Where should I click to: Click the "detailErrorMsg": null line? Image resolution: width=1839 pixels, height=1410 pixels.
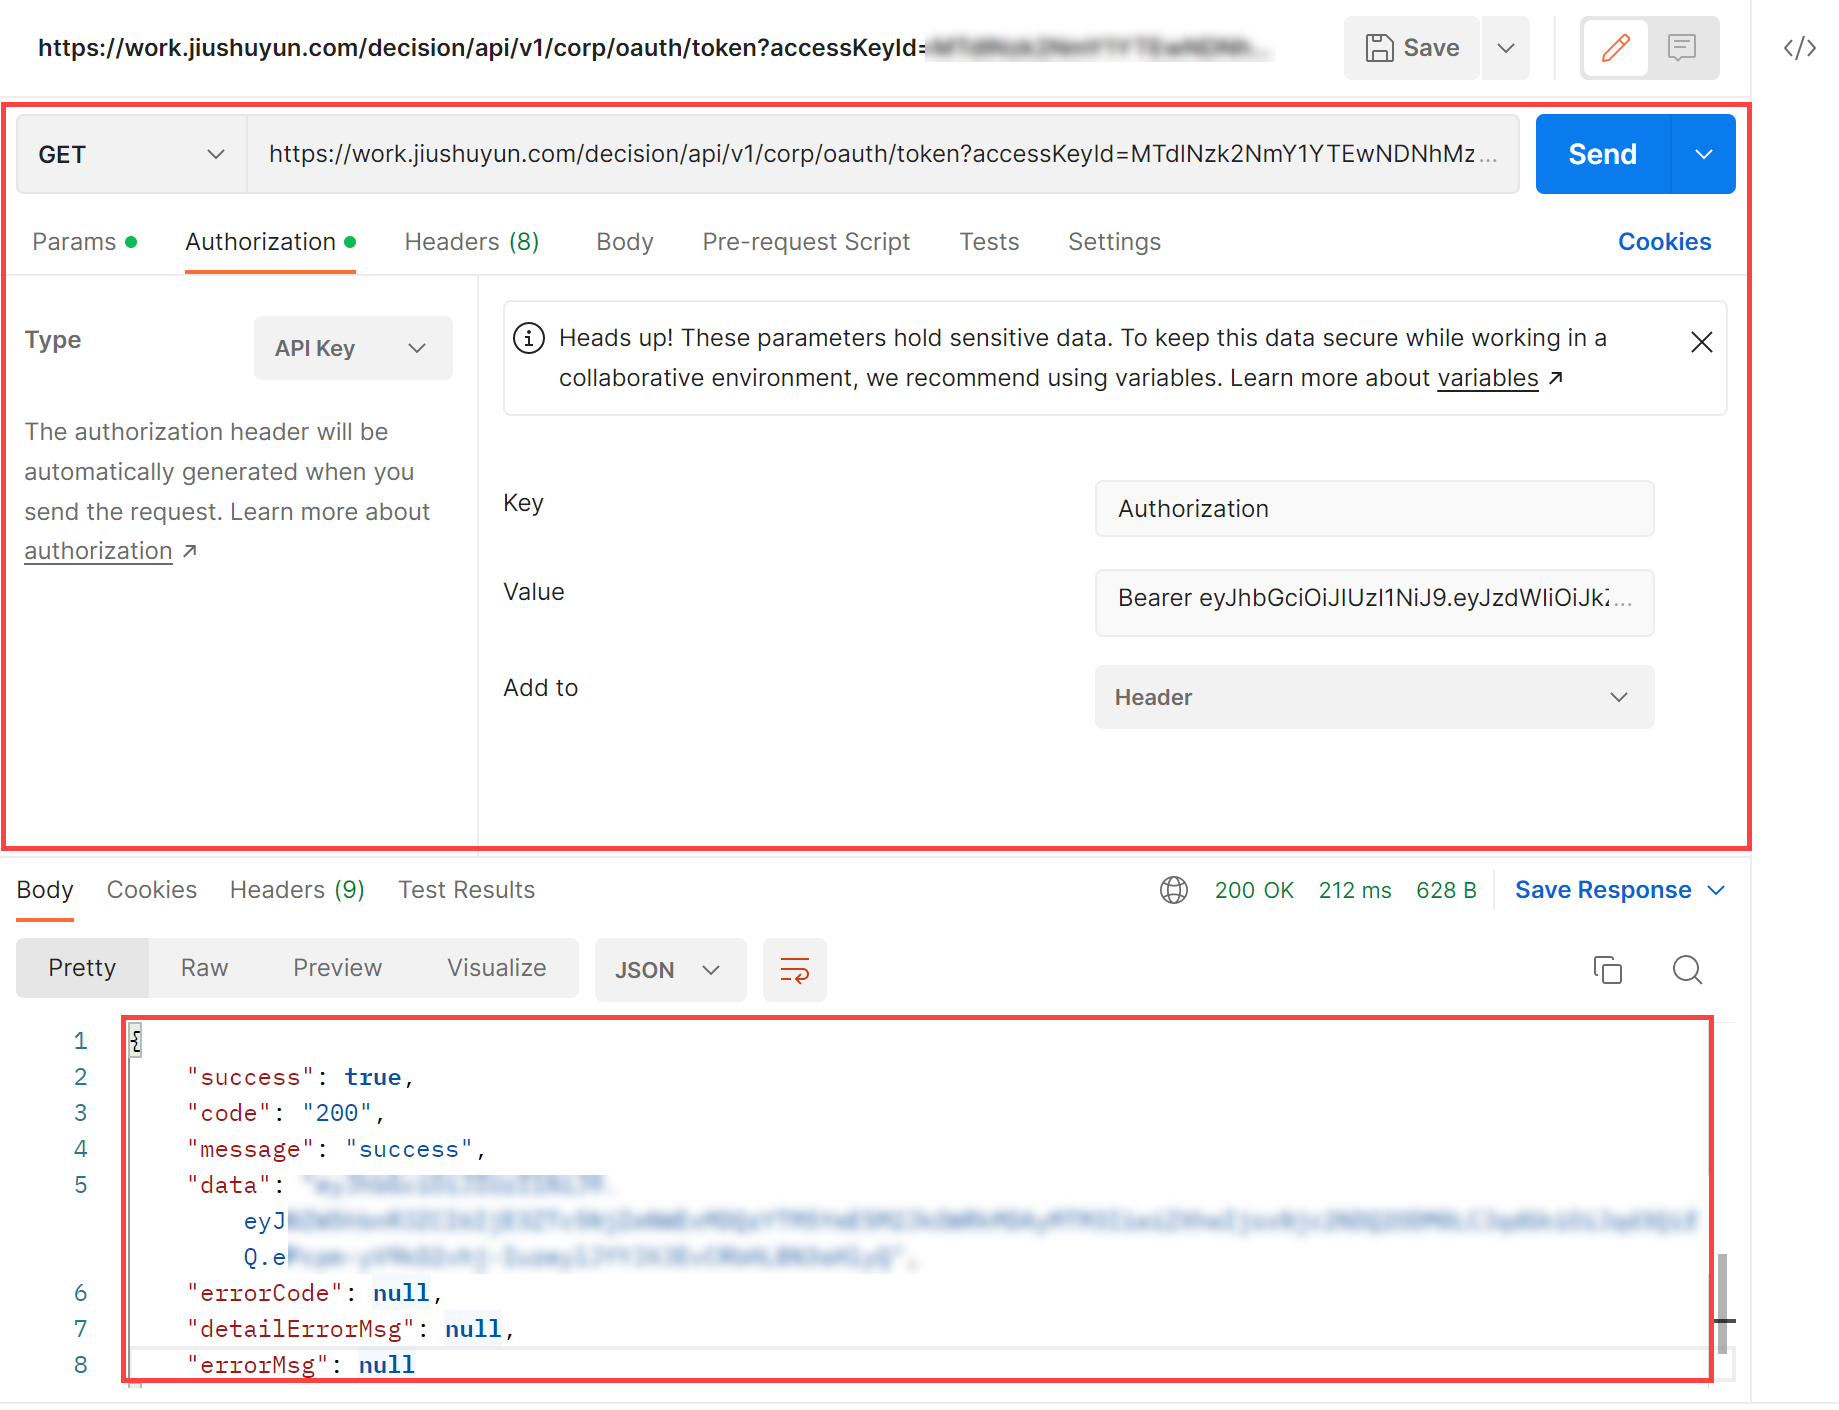(x=350, y=1329)
